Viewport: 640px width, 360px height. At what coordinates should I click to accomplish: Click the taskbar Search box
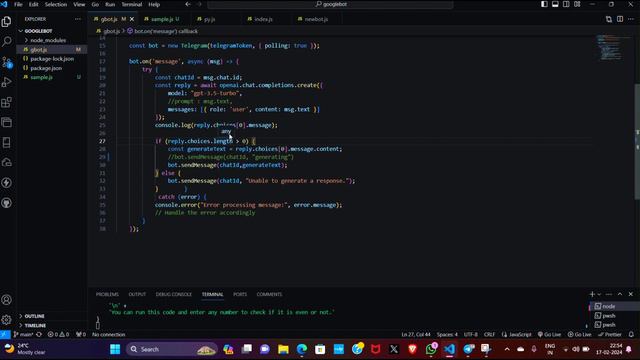click(x=171, y=349)
